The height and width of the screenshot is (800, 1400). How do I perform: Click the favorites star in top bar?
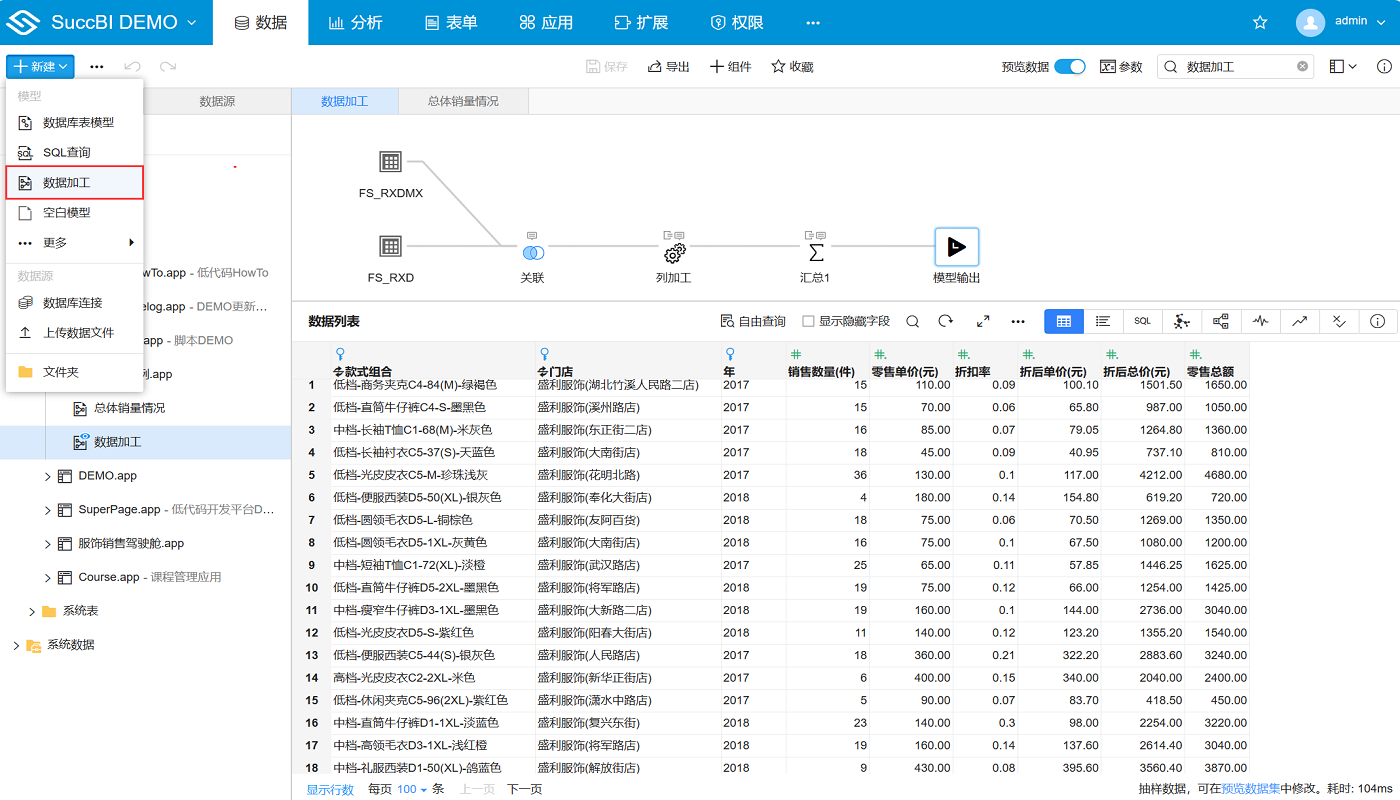coord(1260,22)
